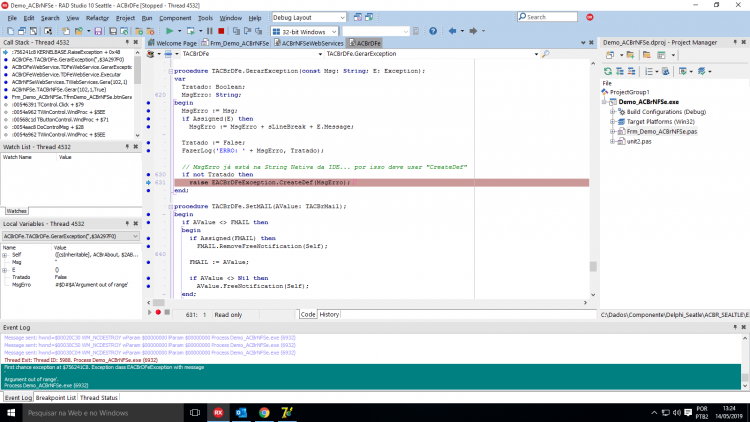The image size is (750, 422).
Task: Click the Save desktop layout icon
Action: tap(357, 17)
